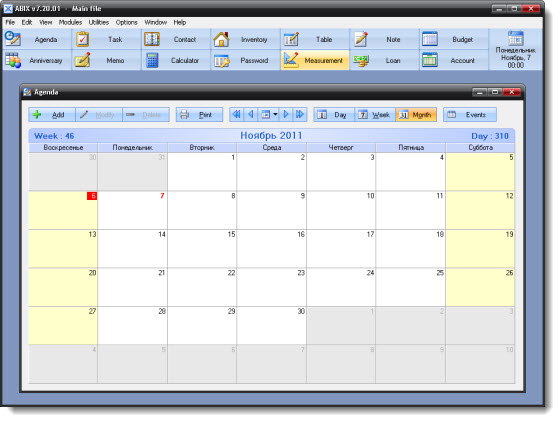Open the Modules menu
The height and width of the screenshot is (422, 560).
[x=70, y=22]
